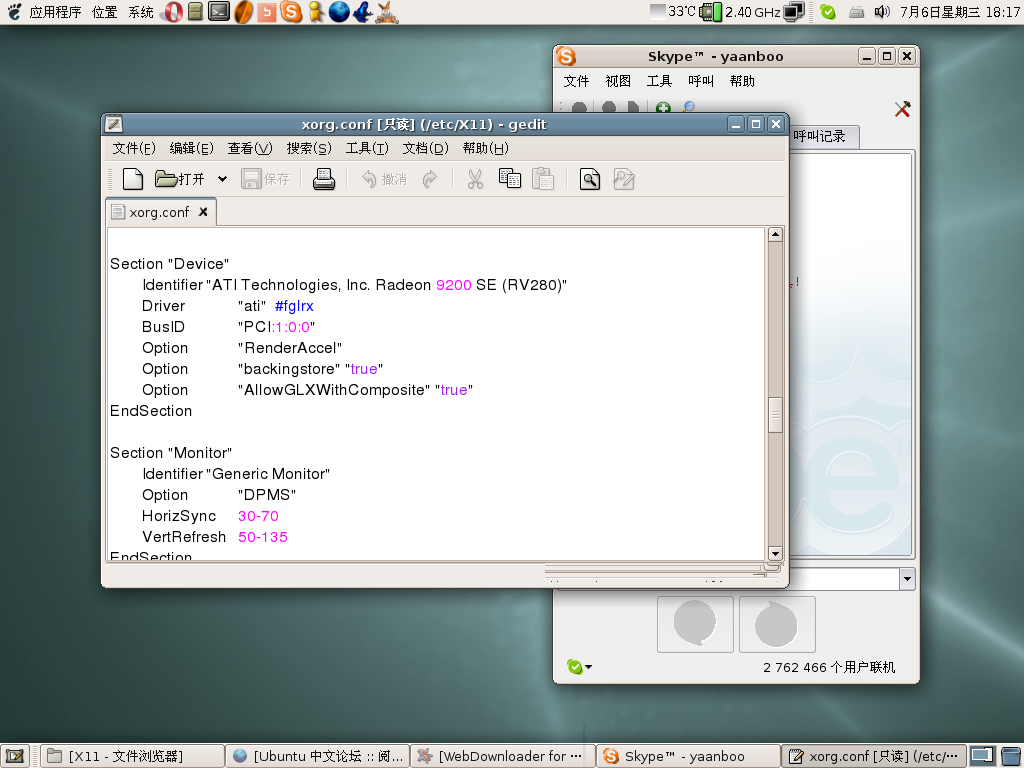This screenshot has height=768, width=1024.
Task: Launch Terminal from the top panel
Action: (219, 11)
